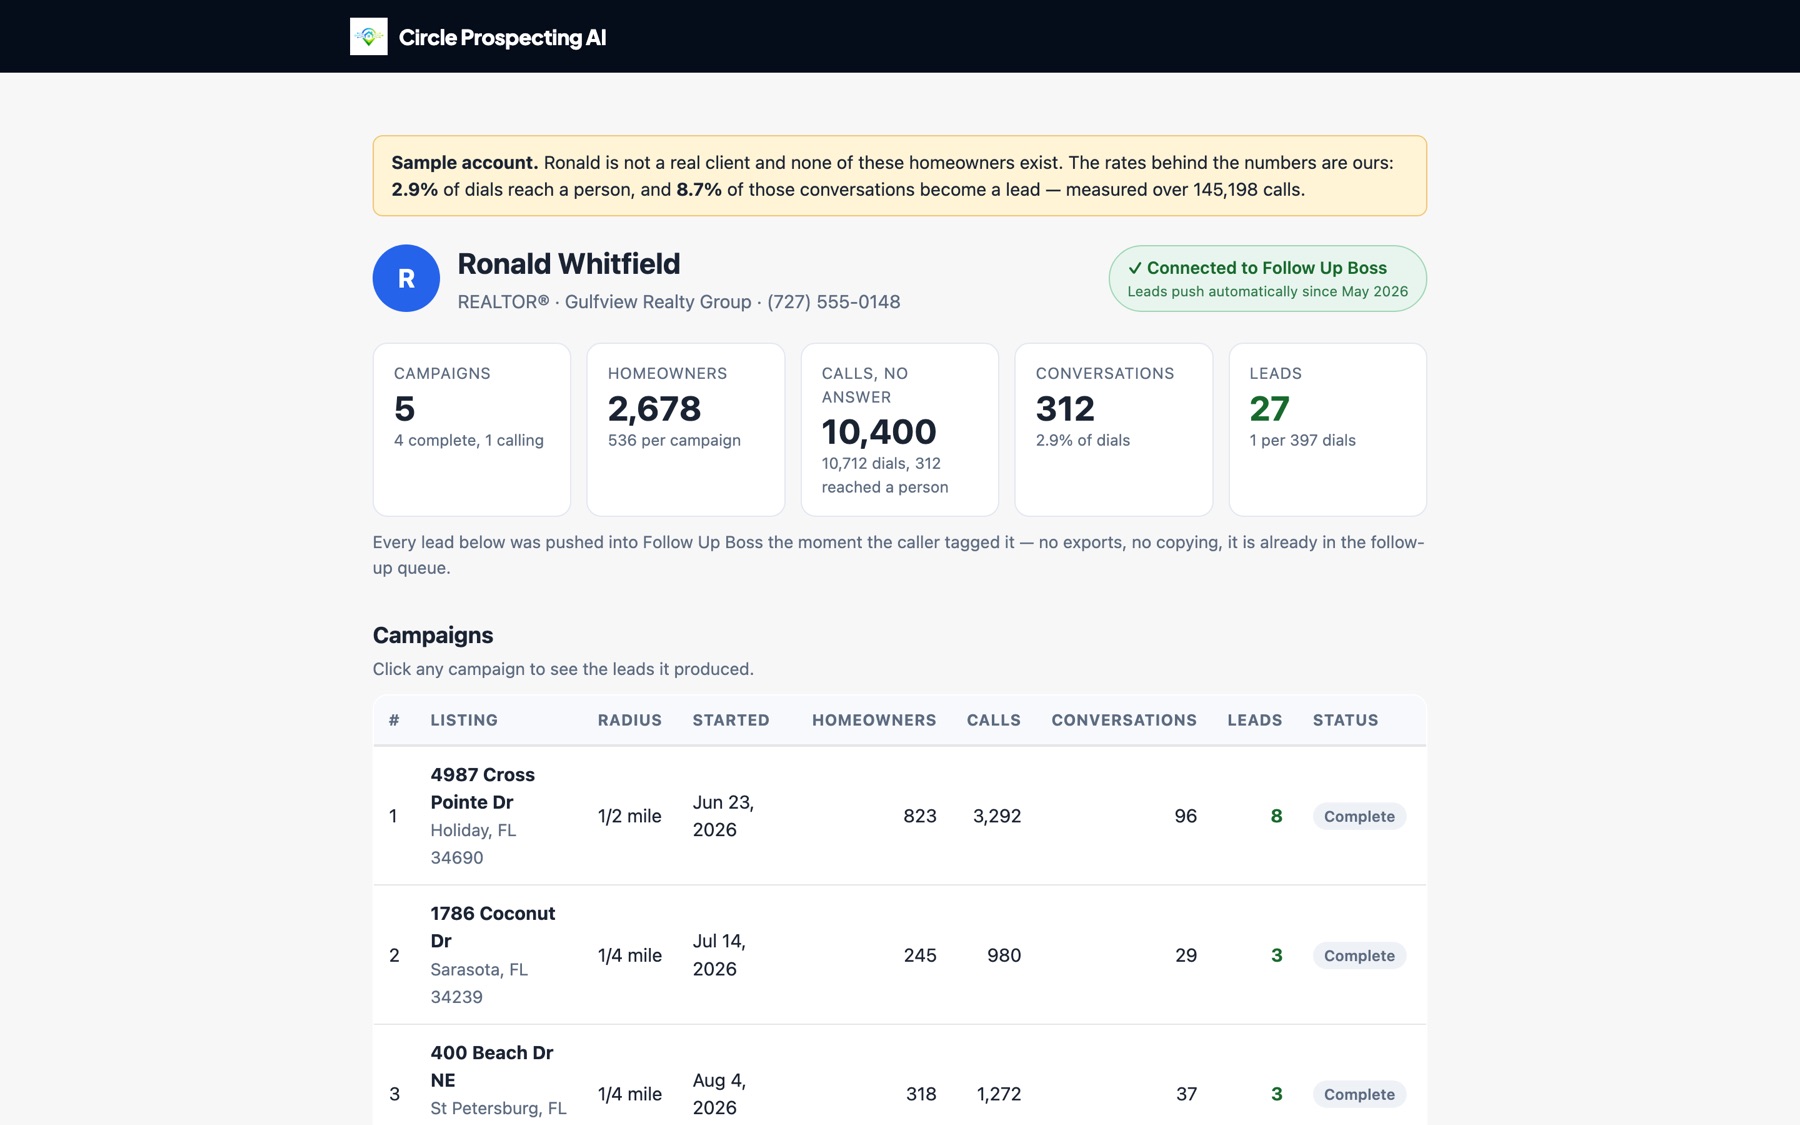Click the 8 leads count in row 1

pos(1276,816)
